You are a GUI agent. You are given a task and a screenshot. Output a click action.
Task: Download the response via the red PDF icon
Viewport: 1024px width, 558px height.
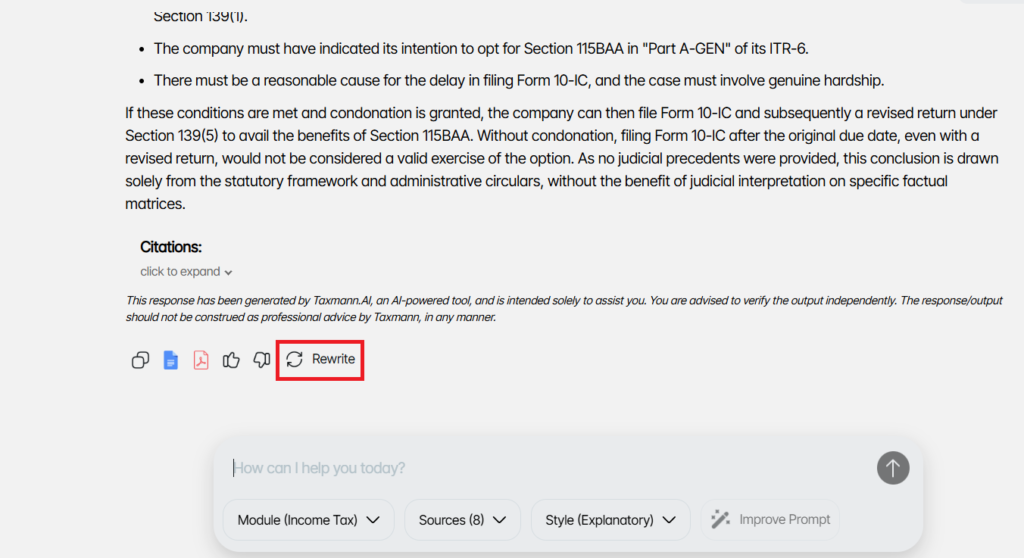pos(201,360)
